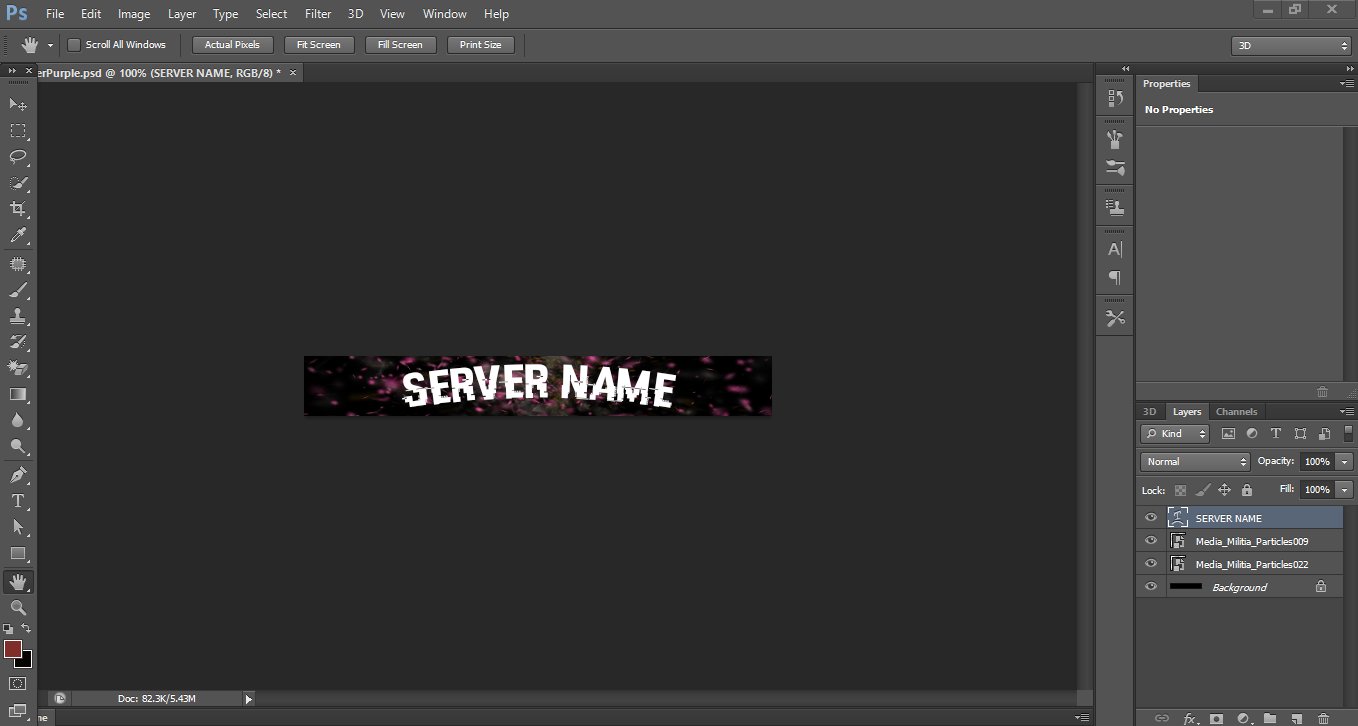The height and width of the screenshot is (726, 1358).
Task: Click the Fill Screen button
Action: pos(400,45)
